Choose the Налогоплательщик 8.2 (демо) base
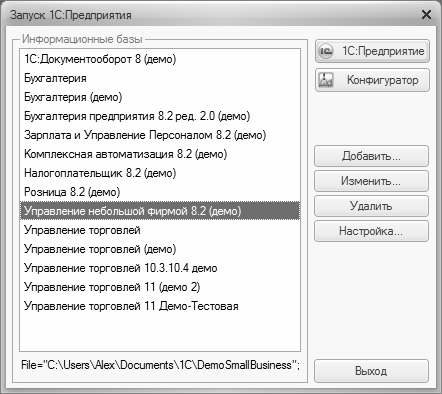The height and width of the screenshot is (394, 442). (x=160, y=173)
